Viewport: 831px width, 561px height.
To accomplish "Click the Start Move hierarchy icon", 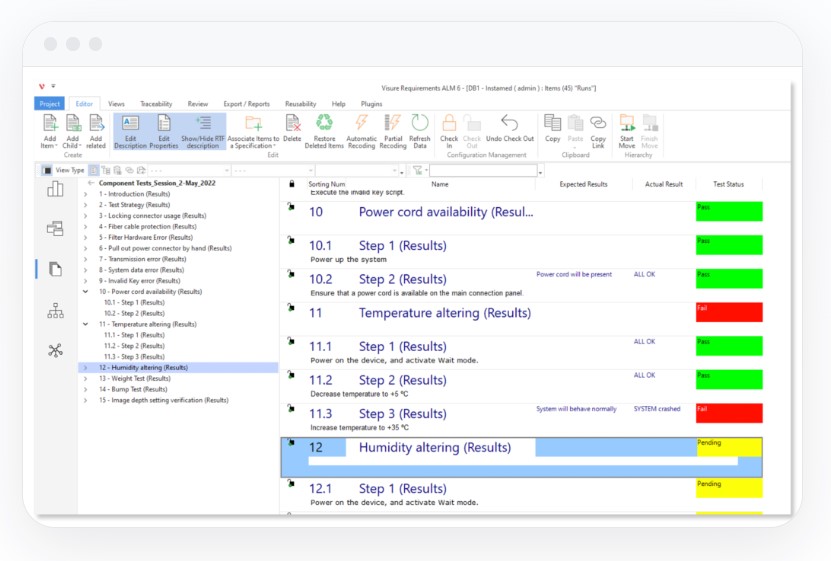I will click(627, 123).
